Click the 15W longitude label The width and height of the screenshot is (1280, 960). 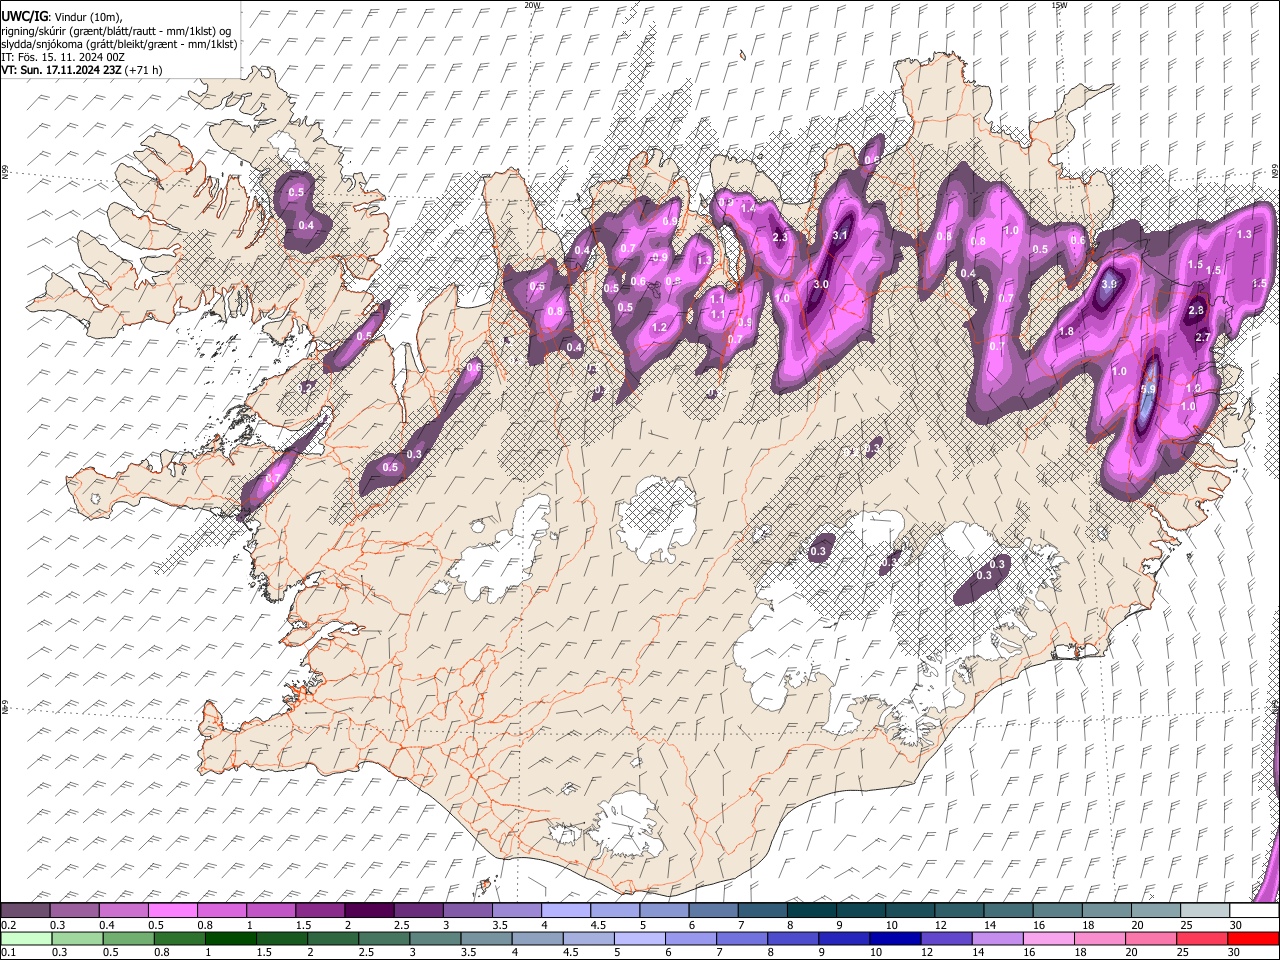(x=1059, y=5)
